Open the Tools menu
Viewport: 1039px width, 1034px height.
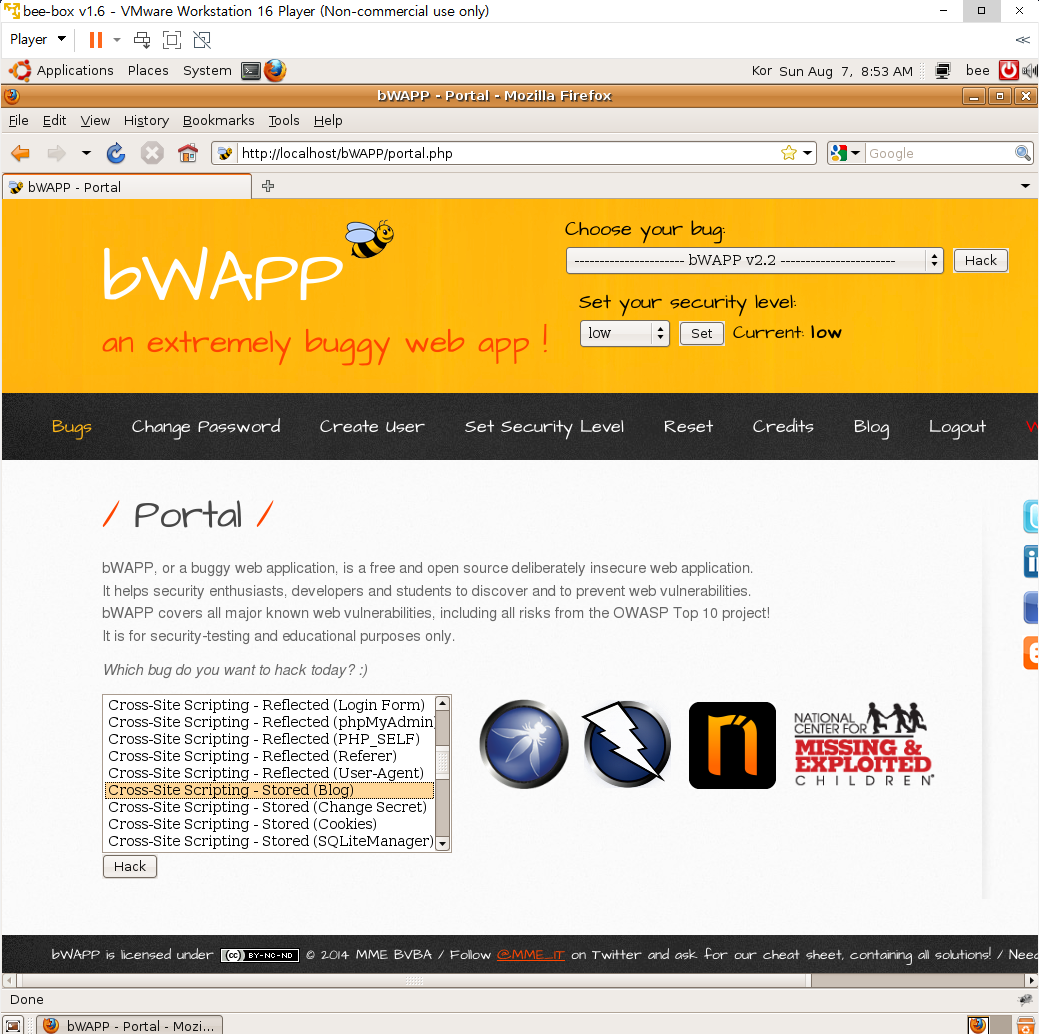click(x=284, y=120)
